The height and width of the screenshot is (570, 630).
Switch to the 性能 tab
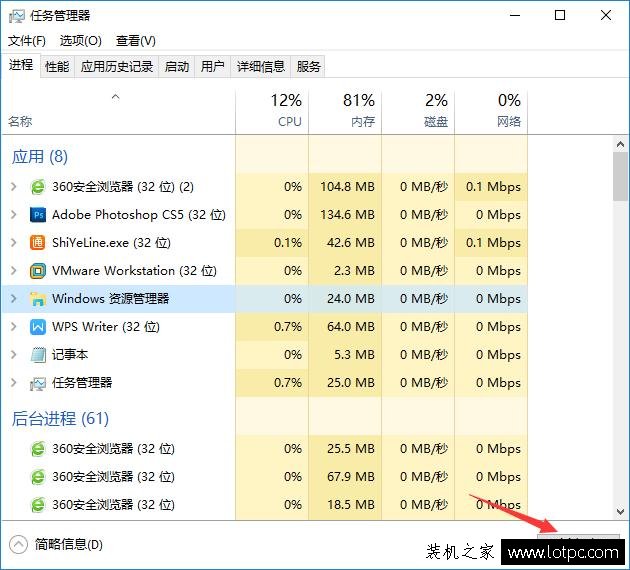pyautogui.click(x=57, y=66)
